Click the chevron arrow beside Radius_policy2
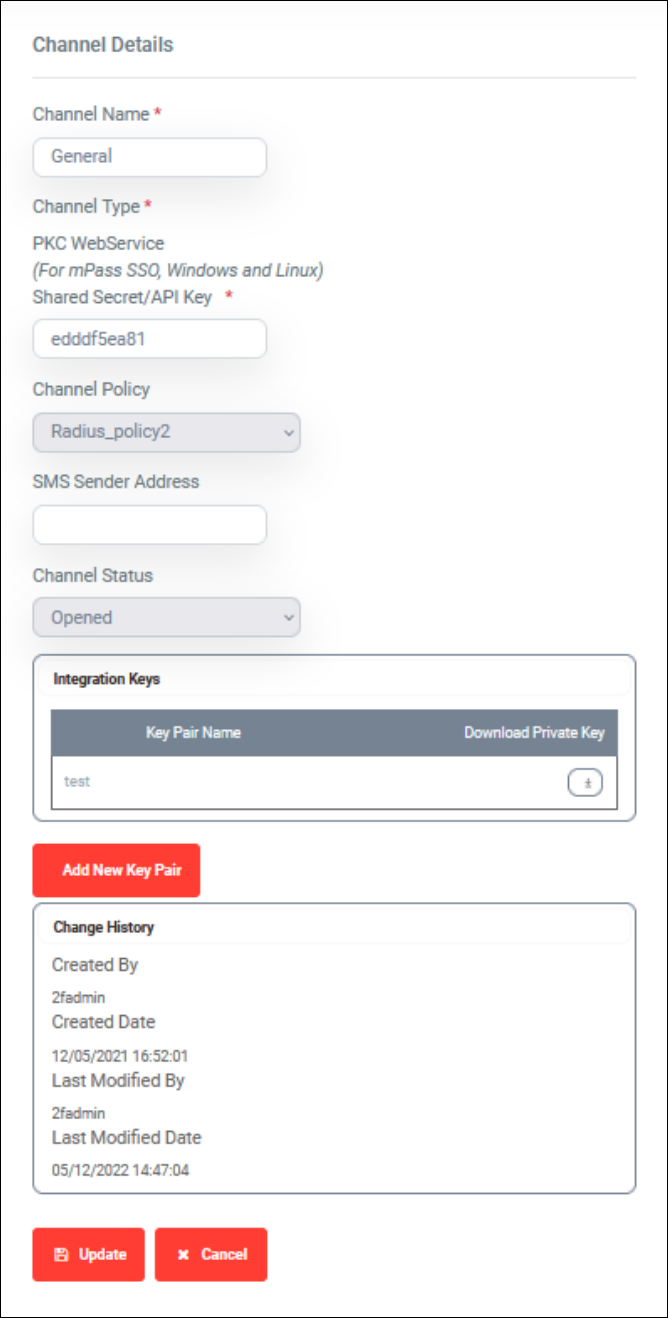Image resolution: width=668 pixels, height=1318 pixels. [289, 433]
